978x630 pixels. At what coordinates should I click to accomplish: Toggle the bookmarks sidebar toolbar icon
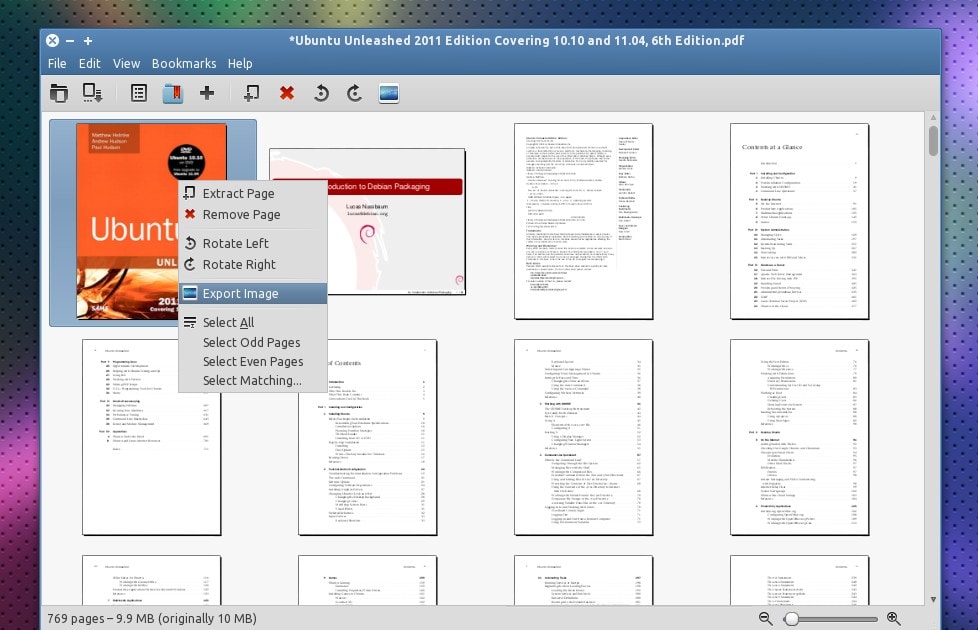[173, 93]
